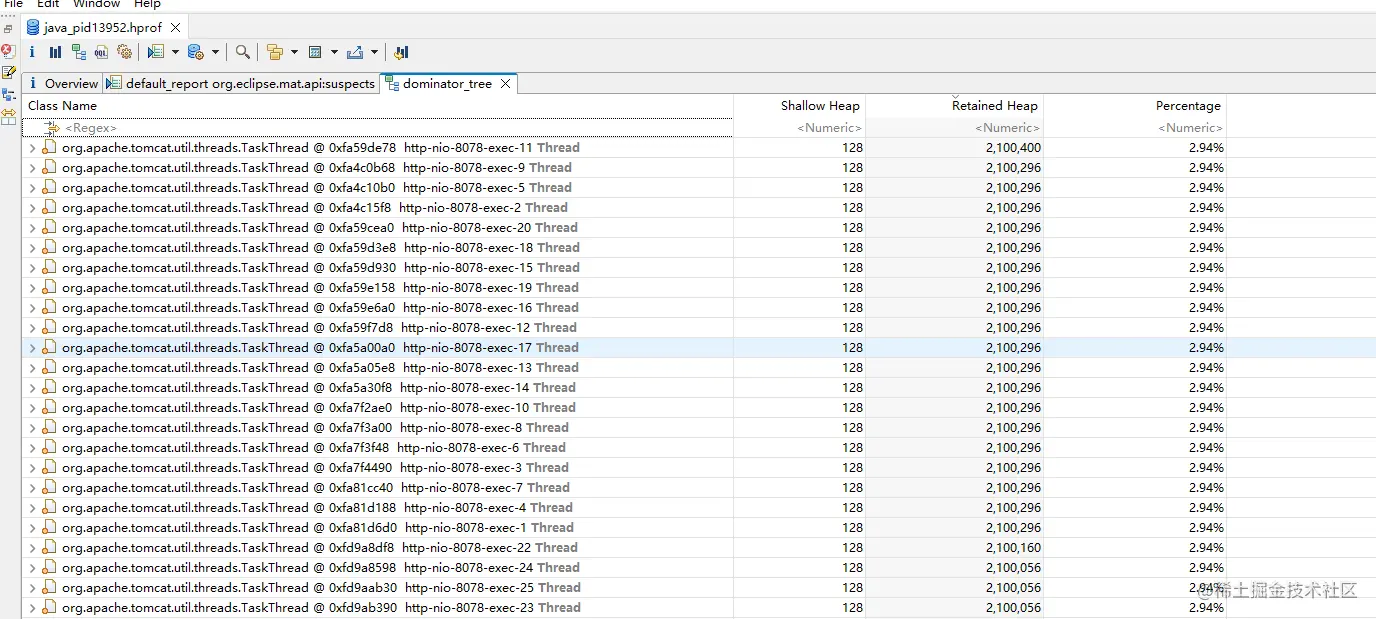Open the OQL query editor

click(x=102, y=52)
